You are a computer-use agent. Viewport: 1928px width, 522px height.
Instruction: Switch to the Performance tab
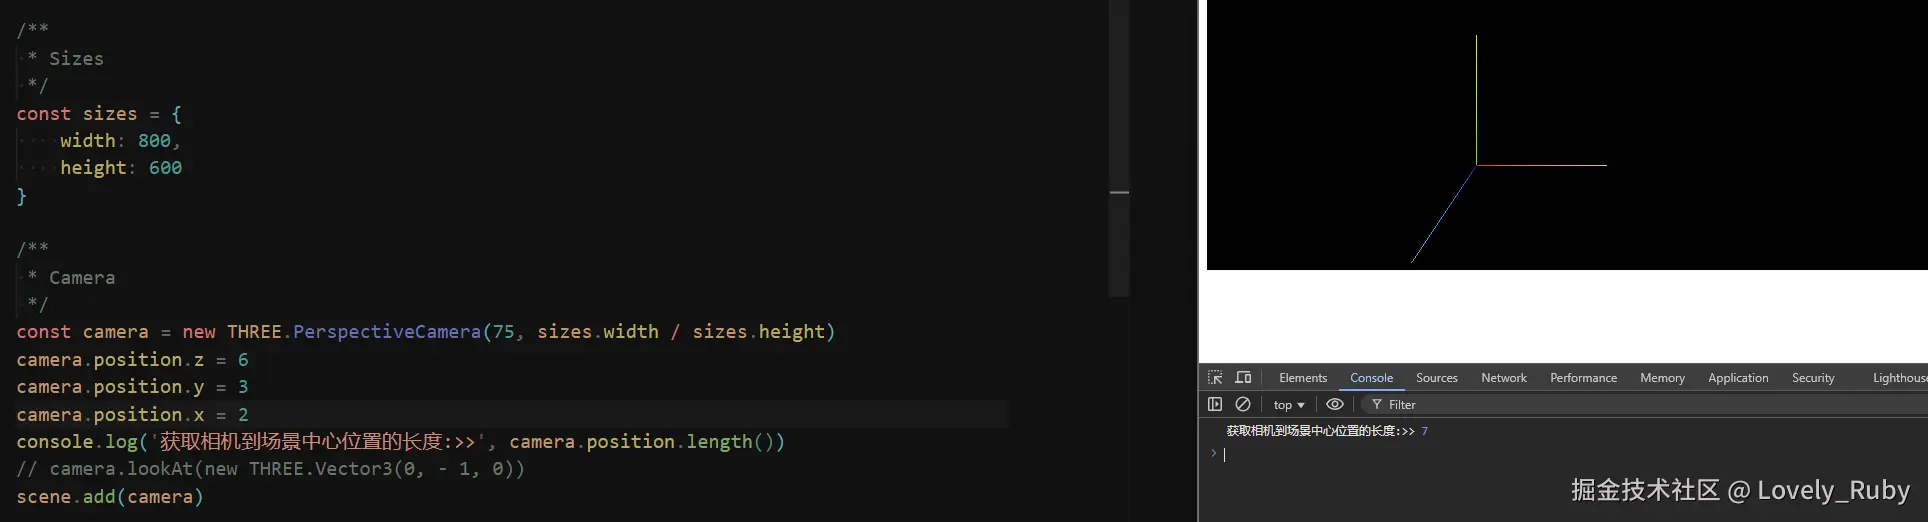click(1583, 378)
